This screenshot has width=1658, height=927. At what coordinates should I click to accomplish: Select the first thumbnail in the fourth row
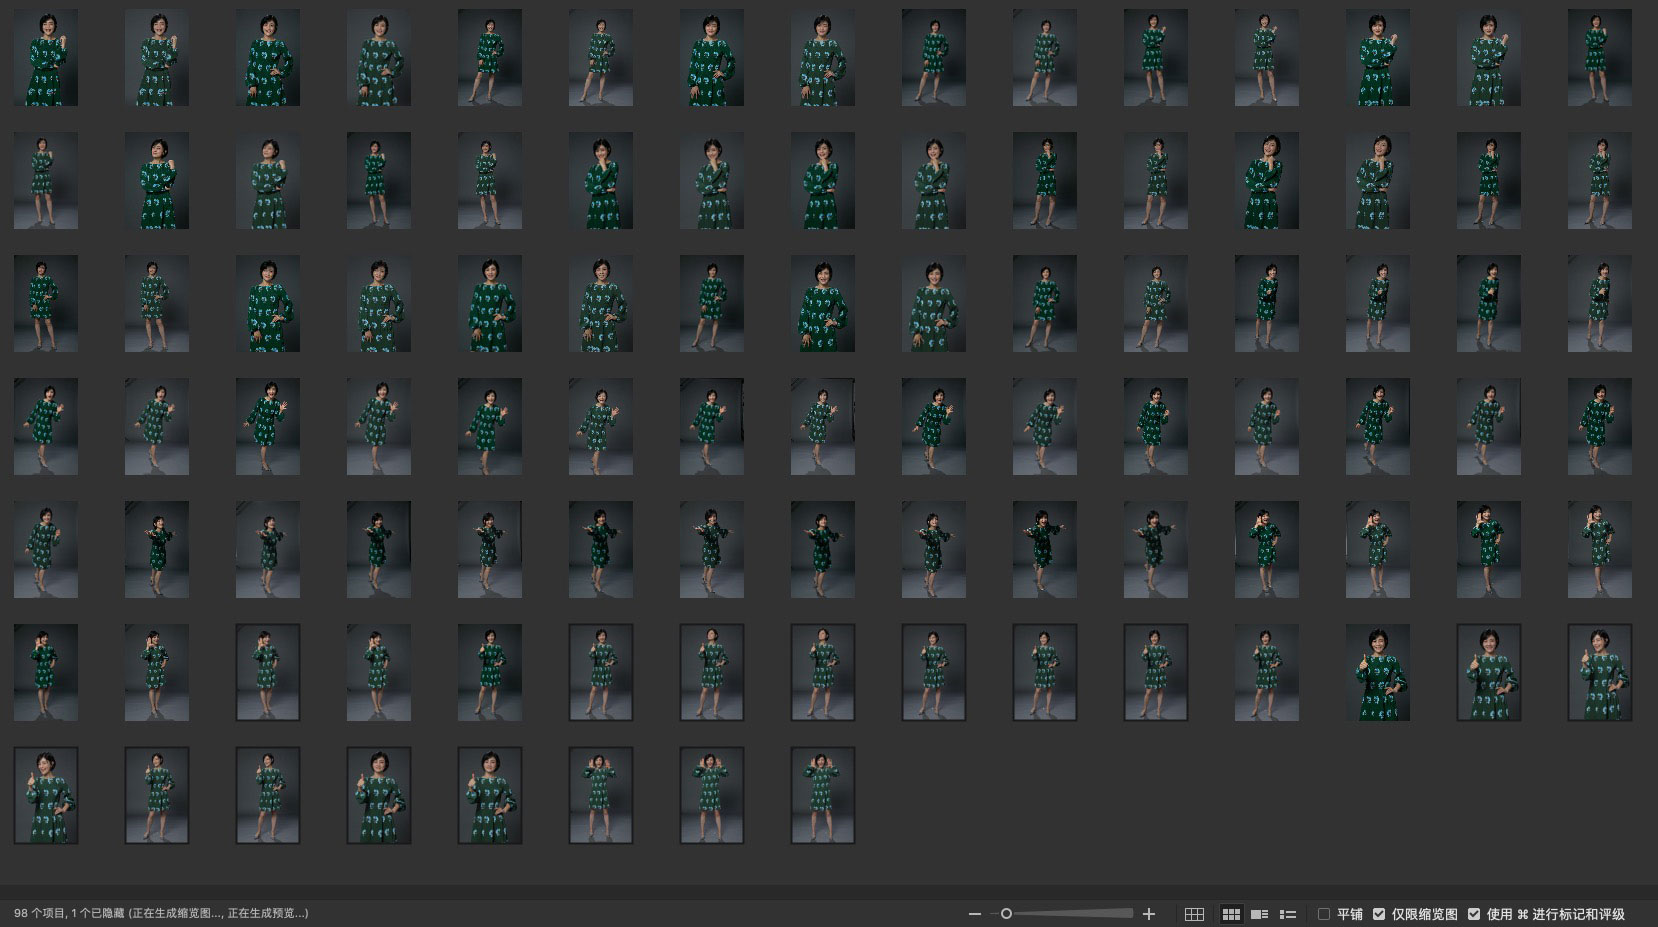46,427
